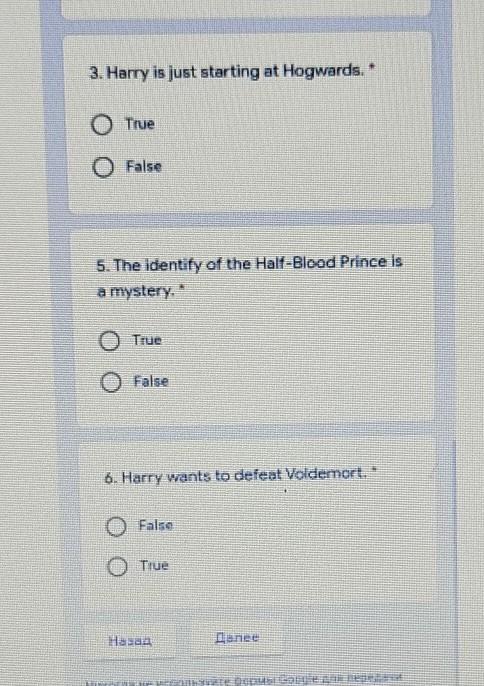Image resolution: width=484 pixels, height=686 pixels.
Task: Click the required asterisk beside question 6
Action: click(x=374, y=470)
